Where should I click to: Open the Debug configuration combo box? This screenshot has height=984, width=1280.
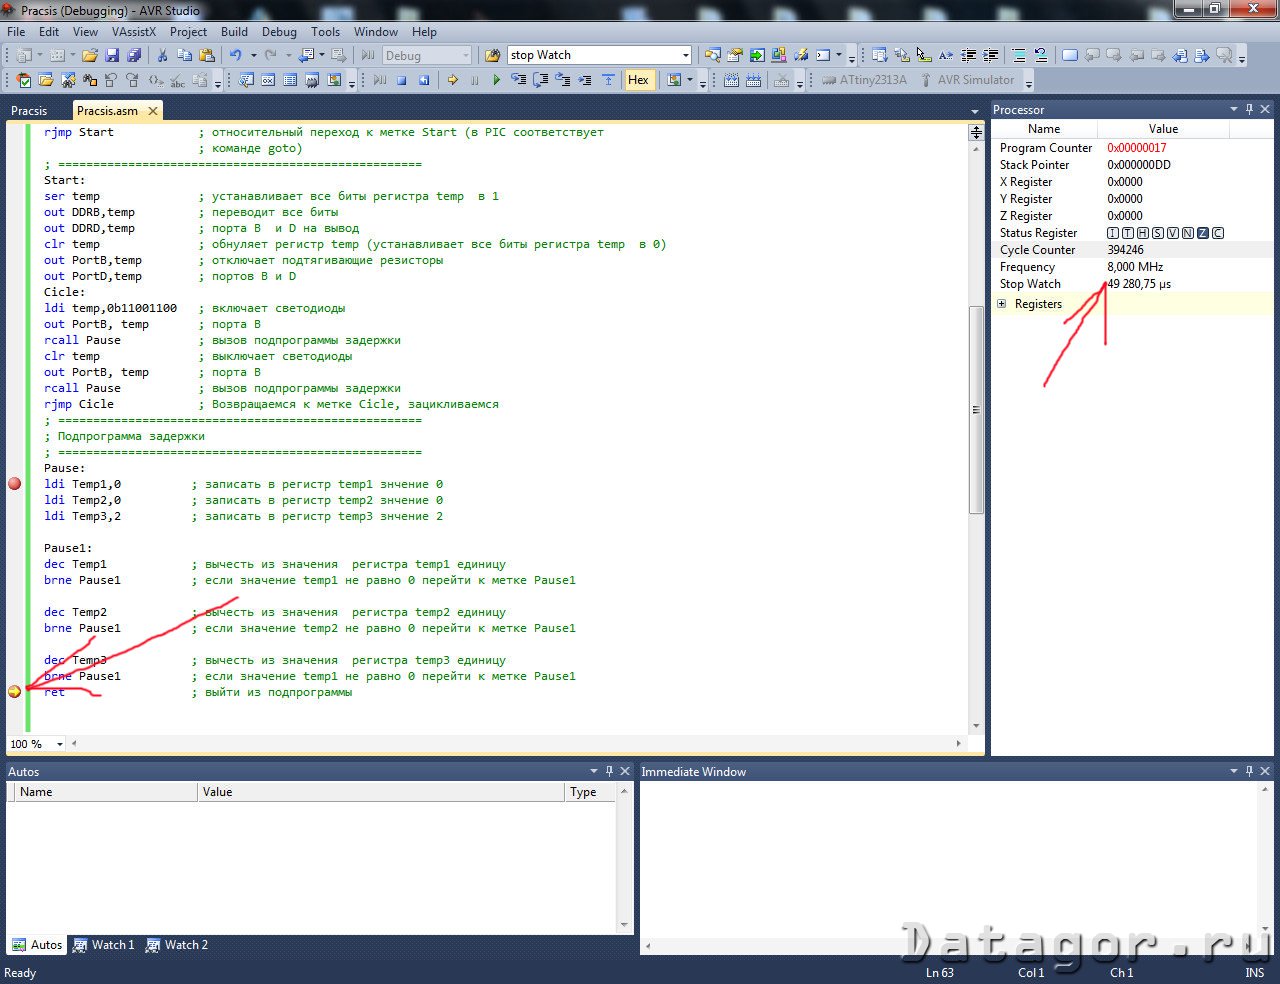(427, 55)
